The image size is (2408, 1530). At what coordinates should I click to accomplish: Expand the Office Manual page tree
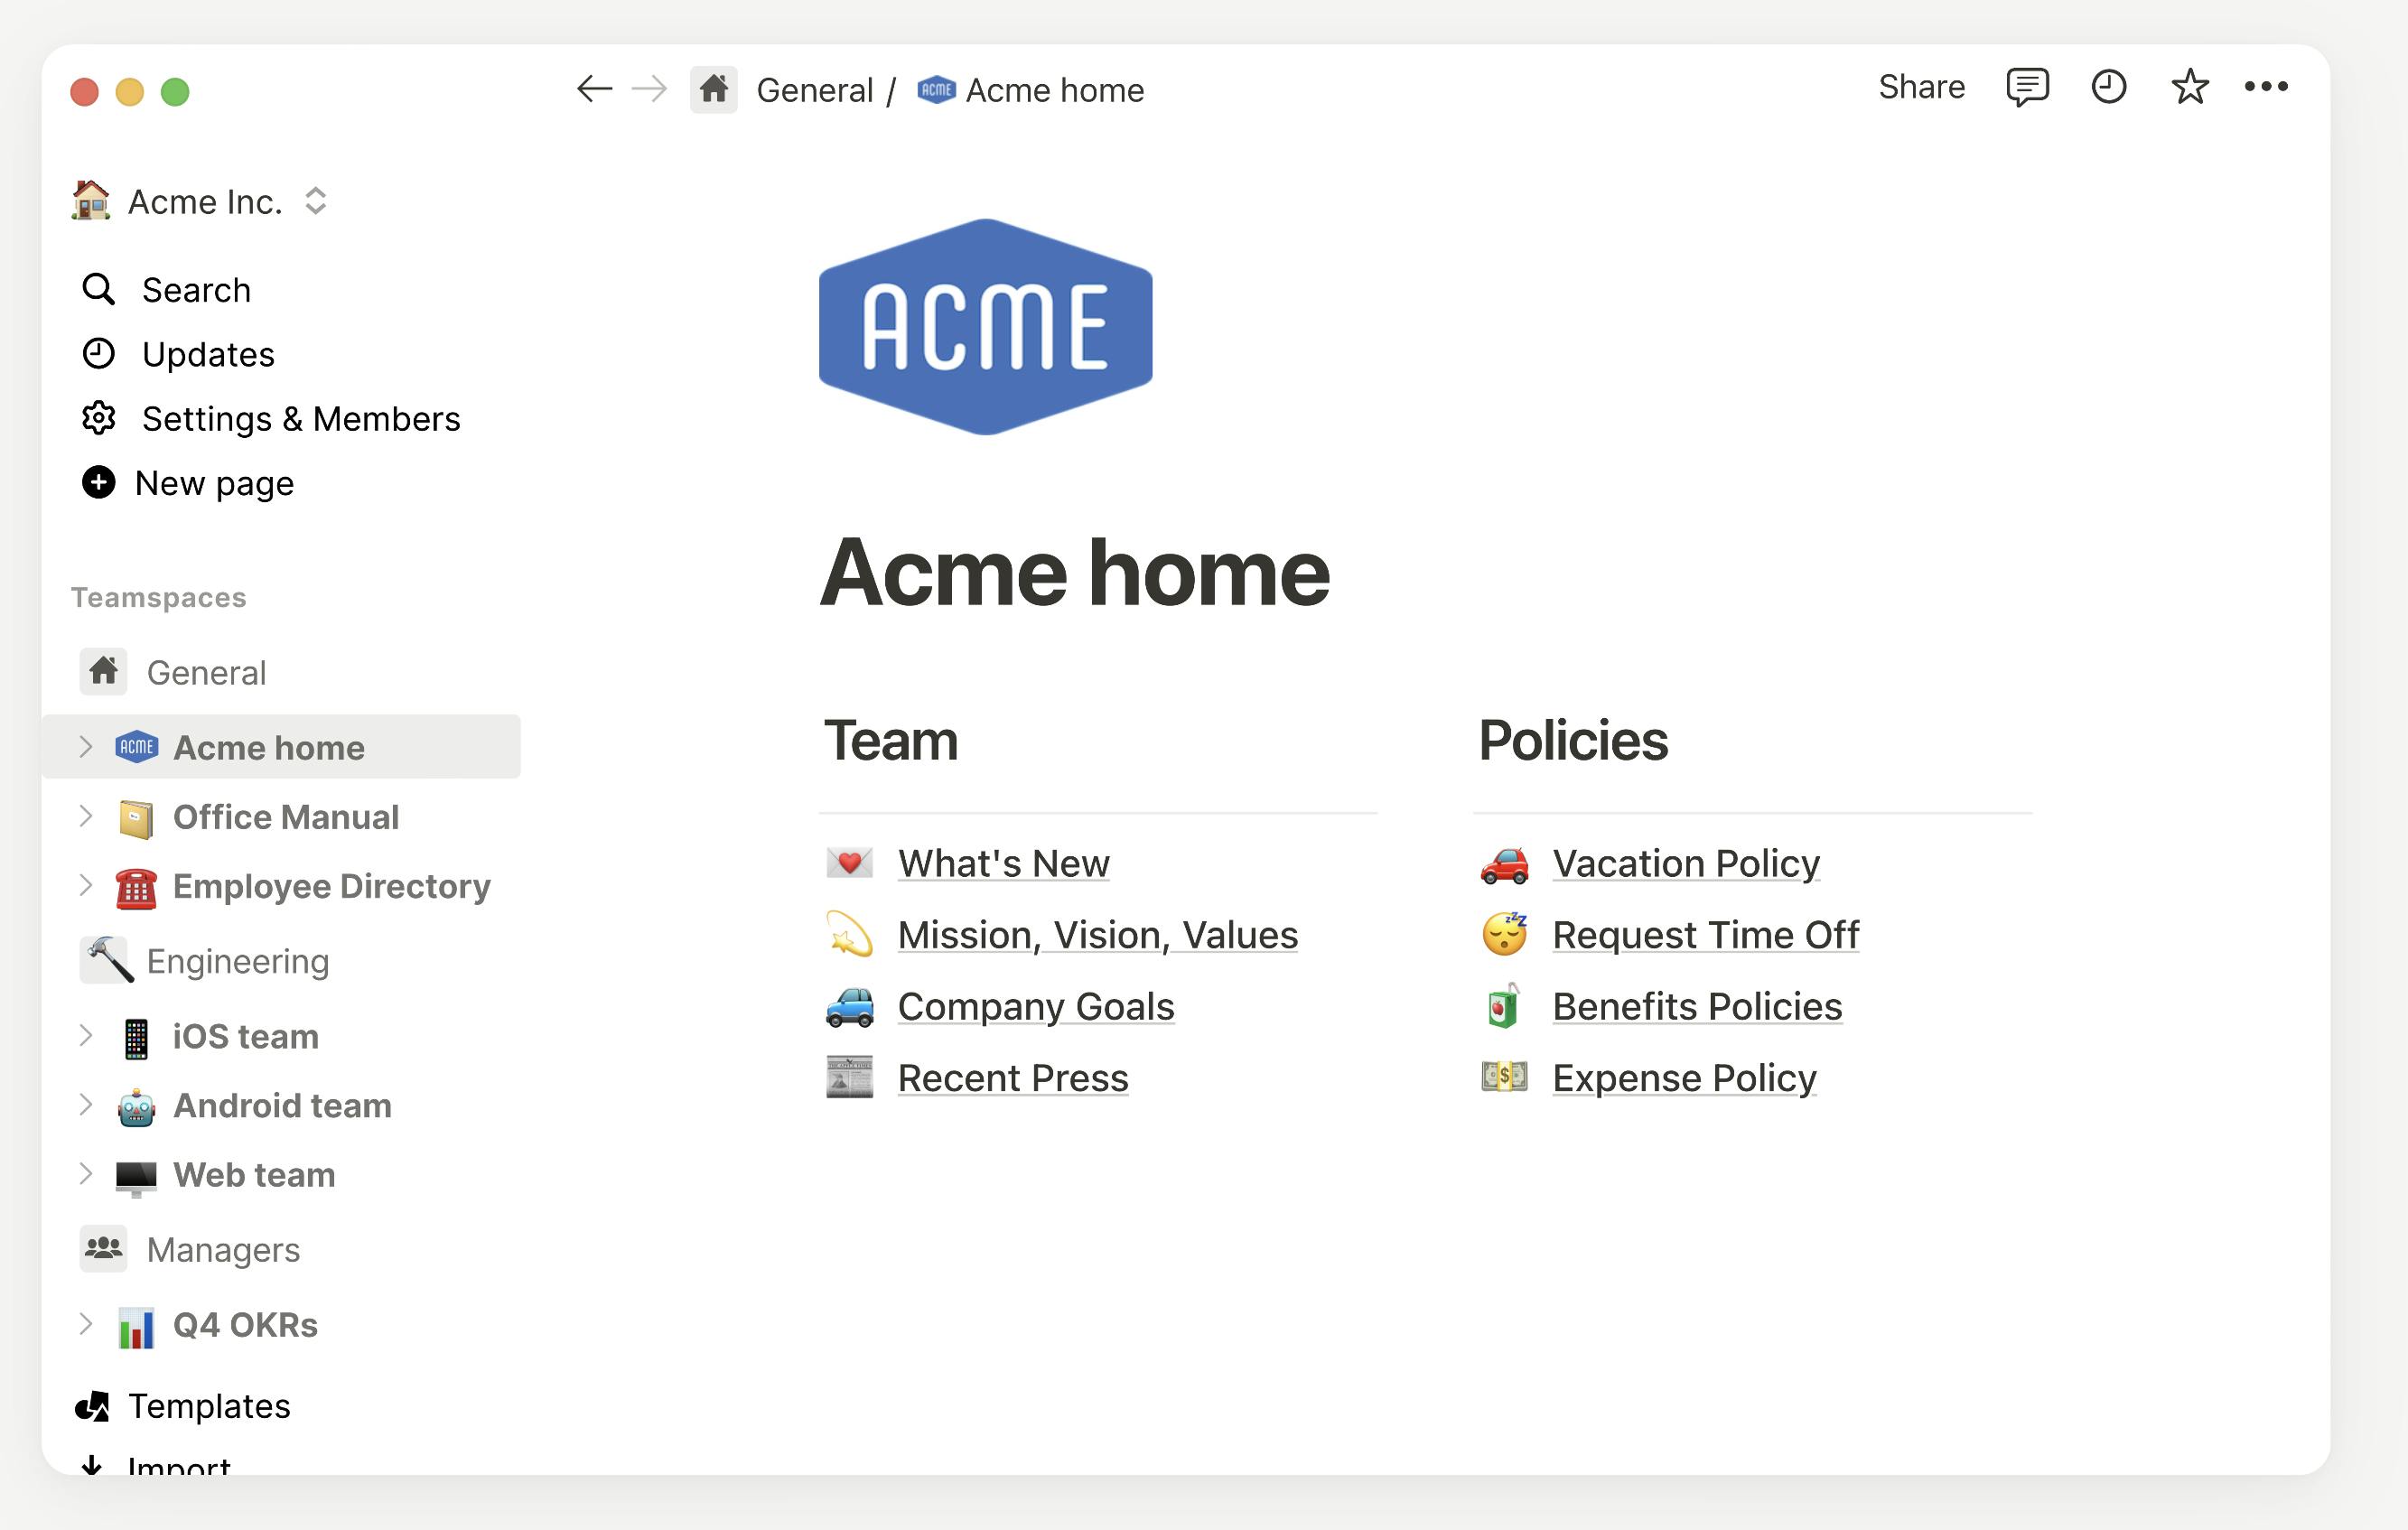click(x=86, y=816)
